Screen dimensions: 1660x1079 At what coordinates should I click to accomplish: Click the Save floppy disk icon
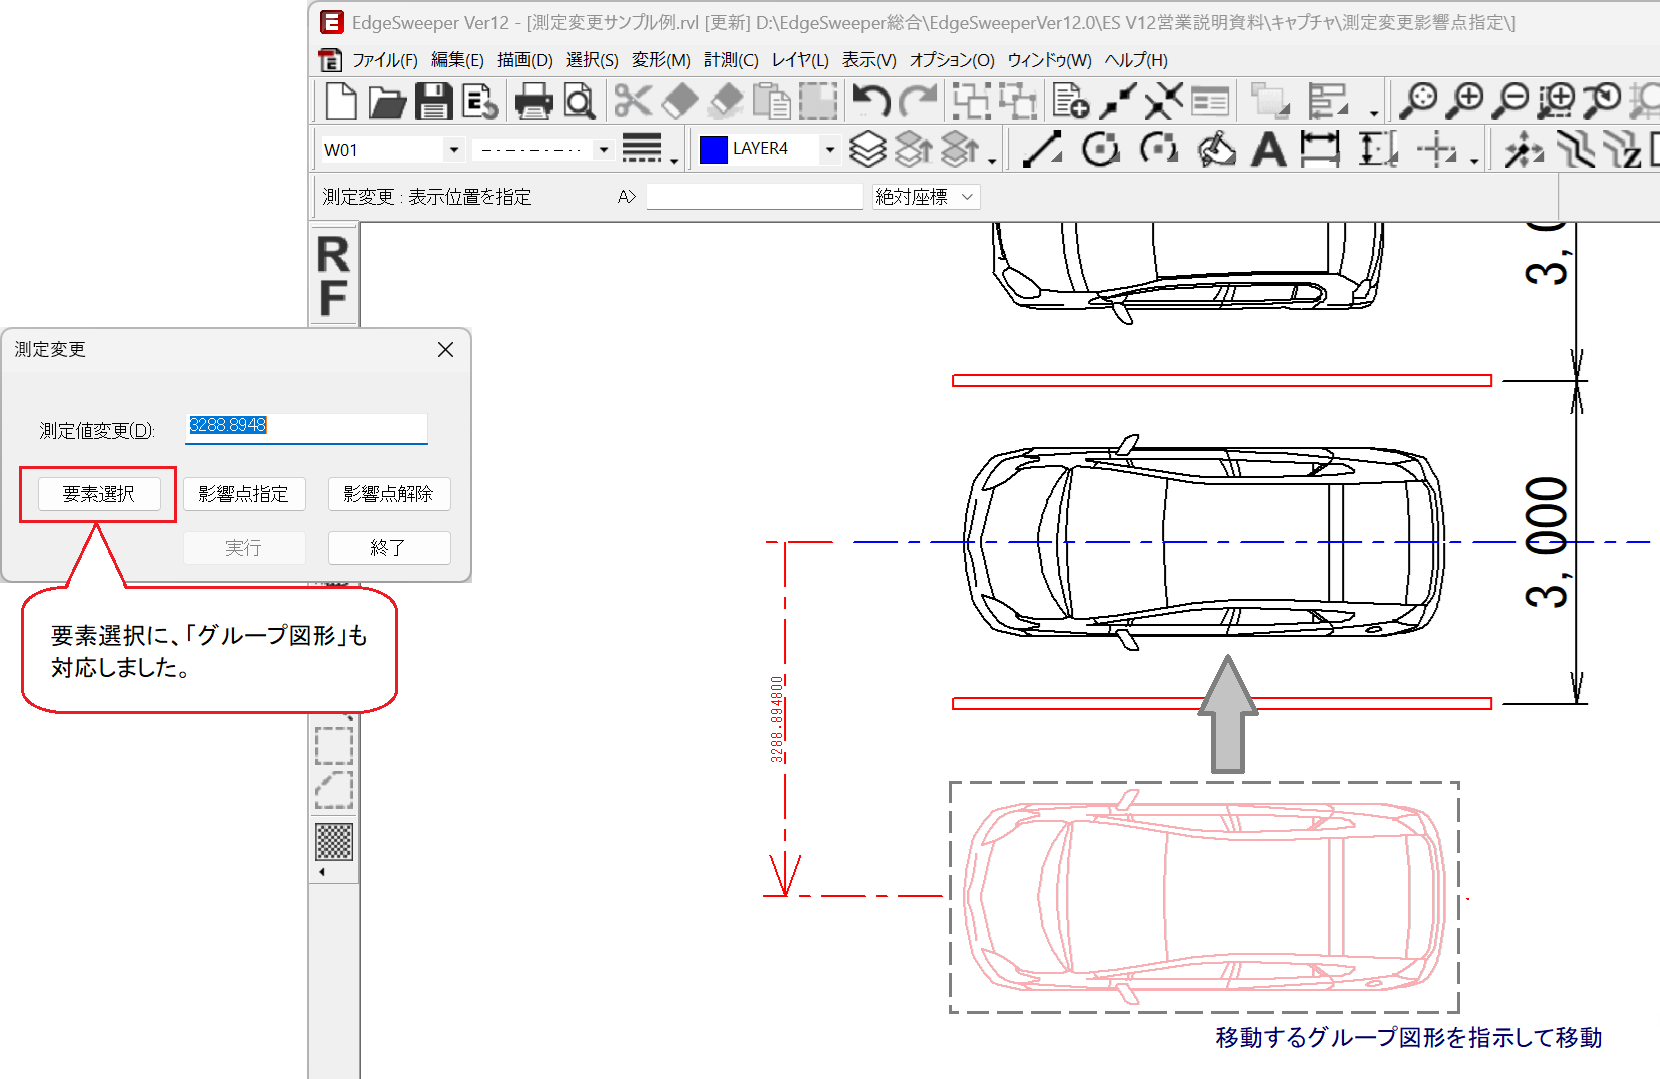pos(433,101)
